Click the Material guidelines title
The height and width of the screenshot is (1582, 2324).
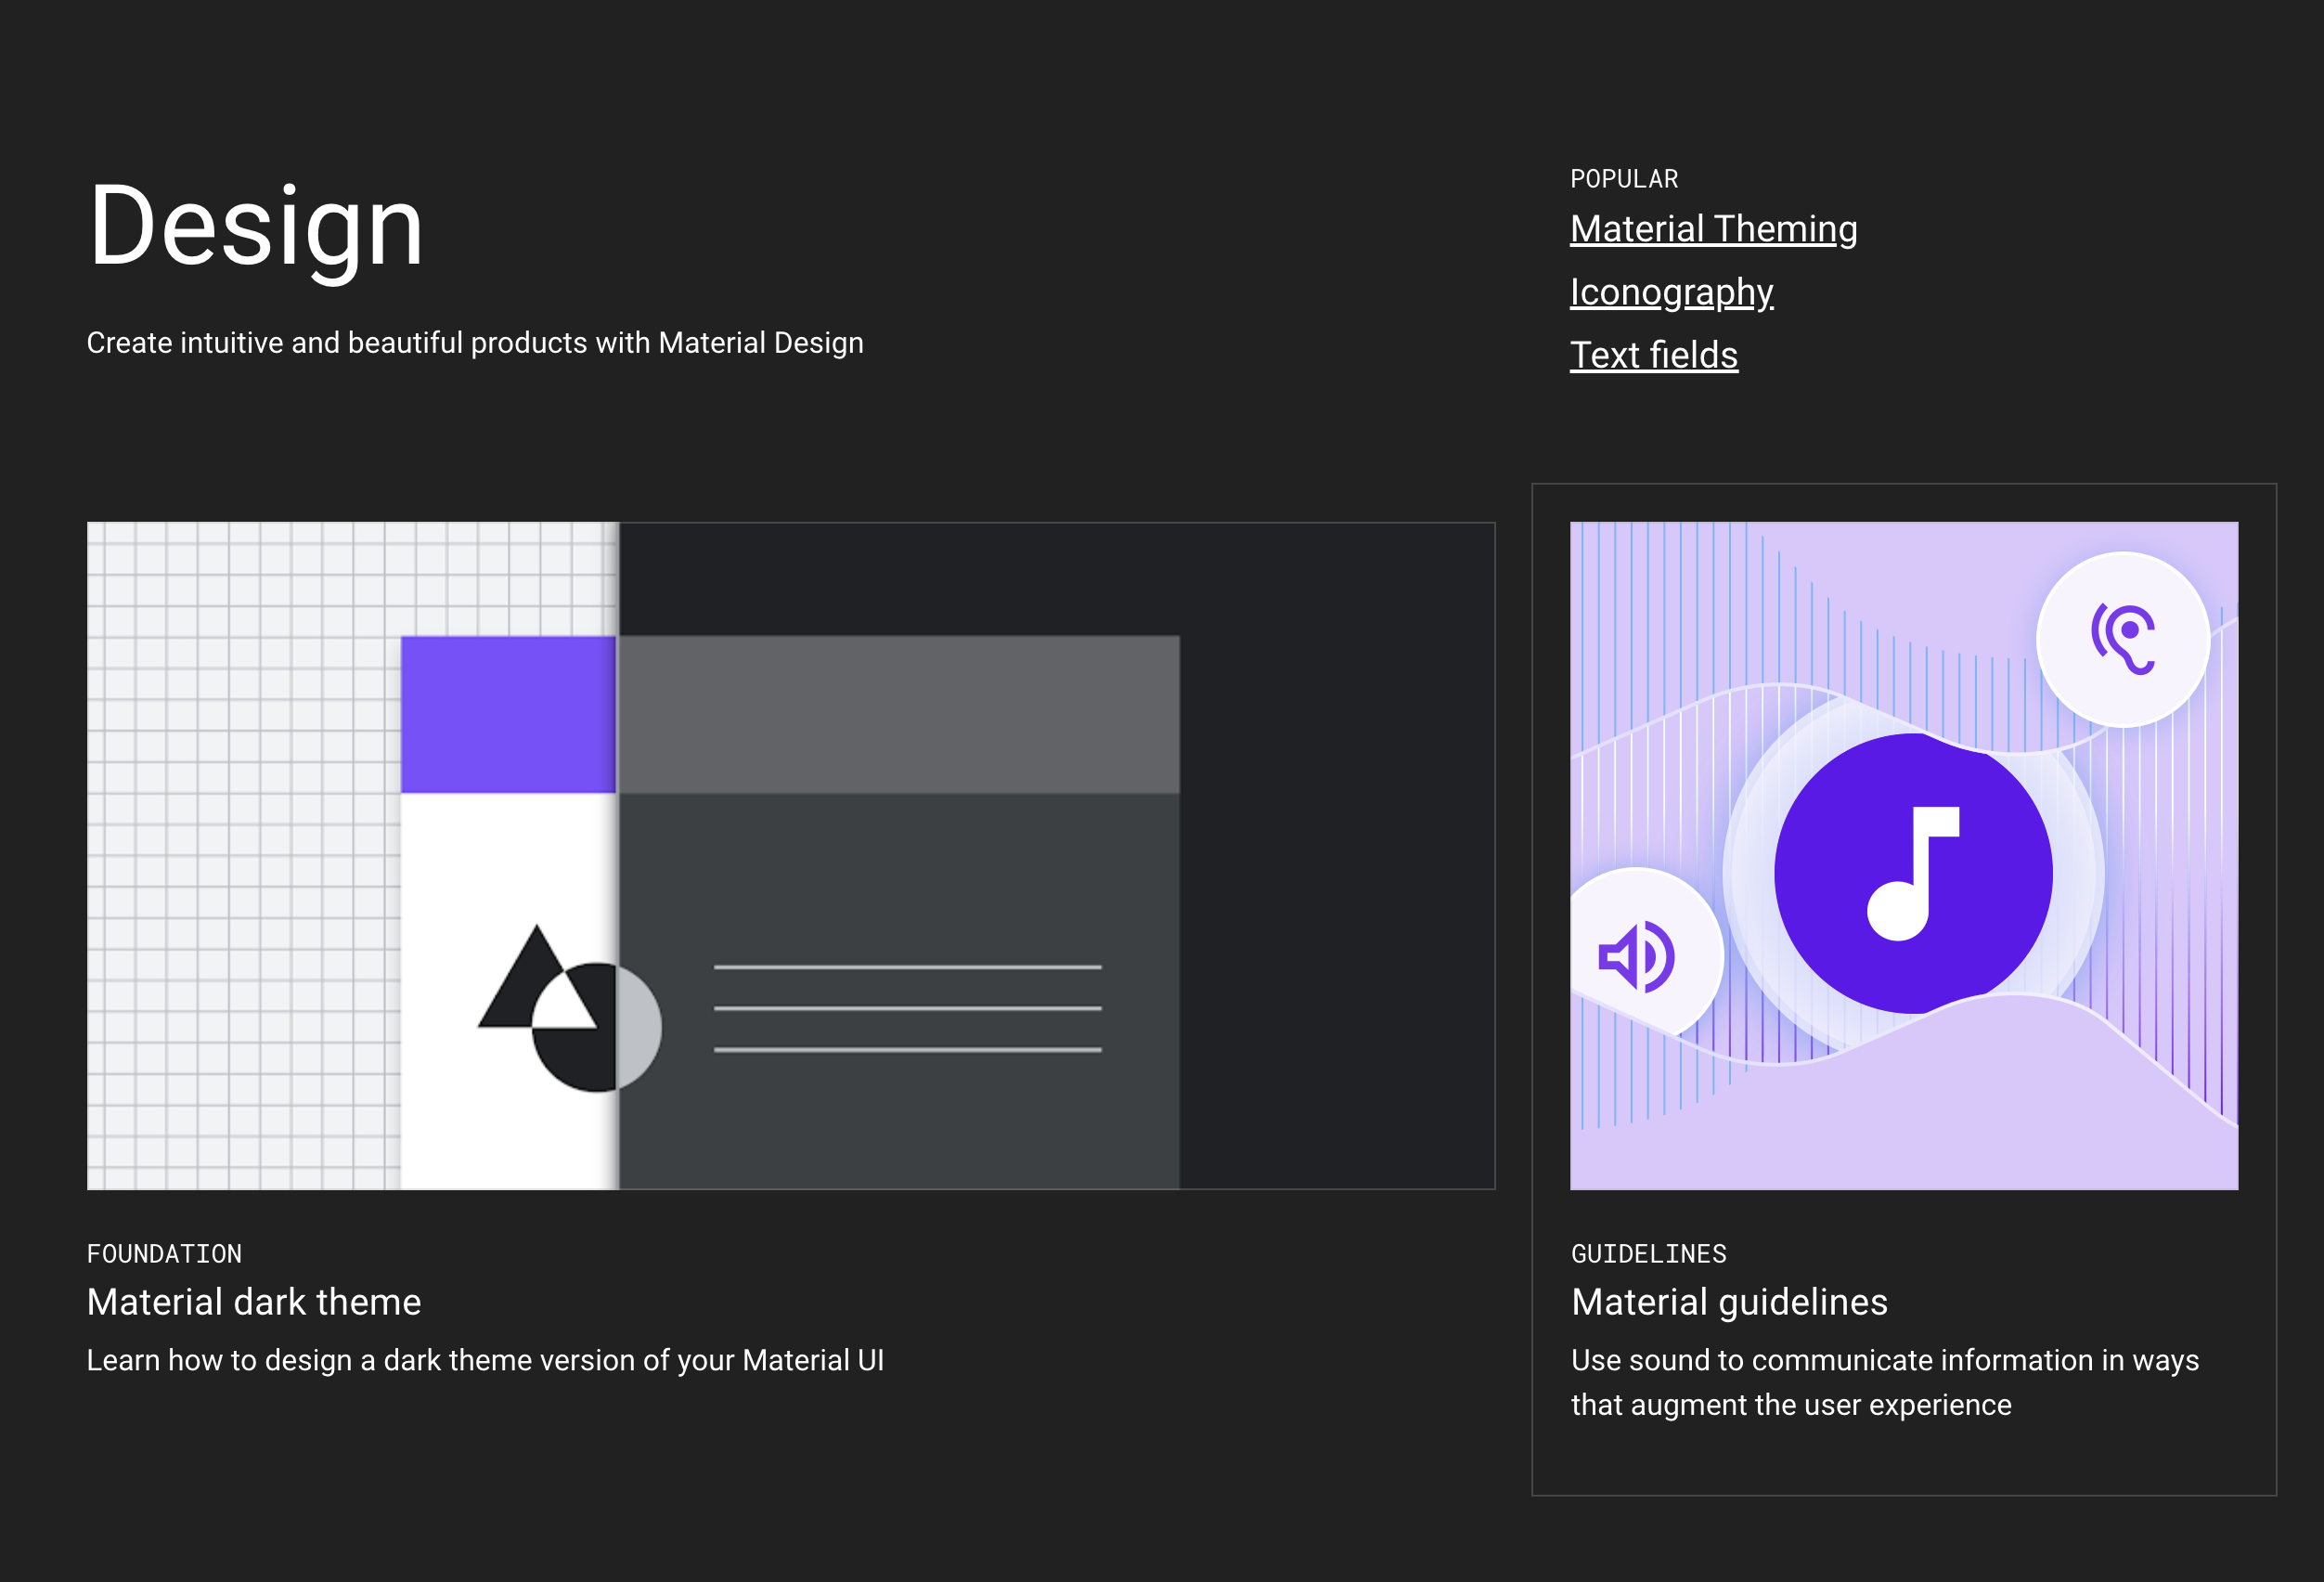[1729, 1302]
